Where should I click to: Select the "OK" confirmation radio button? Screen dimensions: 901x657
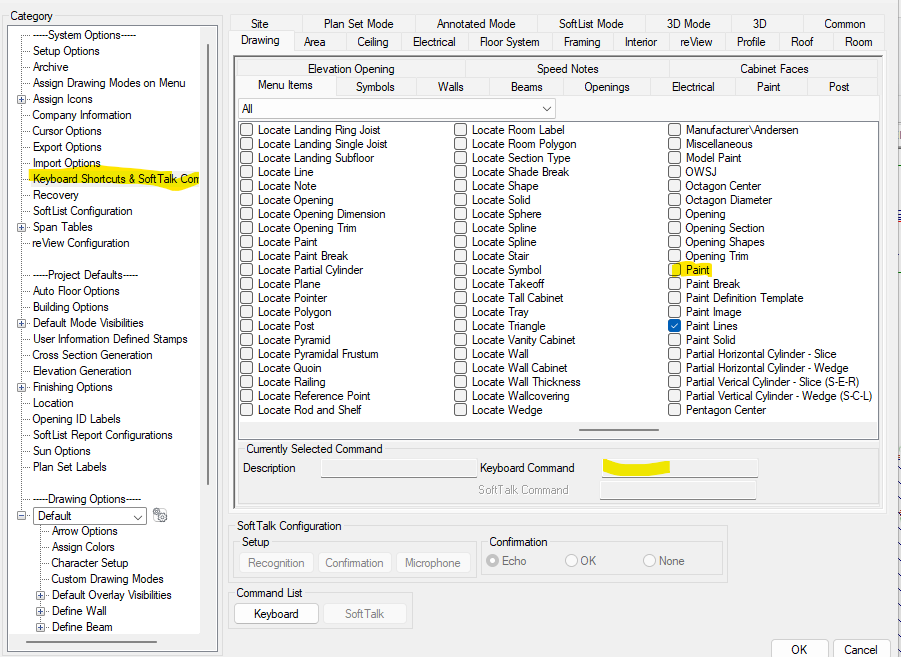coord(570,562)
